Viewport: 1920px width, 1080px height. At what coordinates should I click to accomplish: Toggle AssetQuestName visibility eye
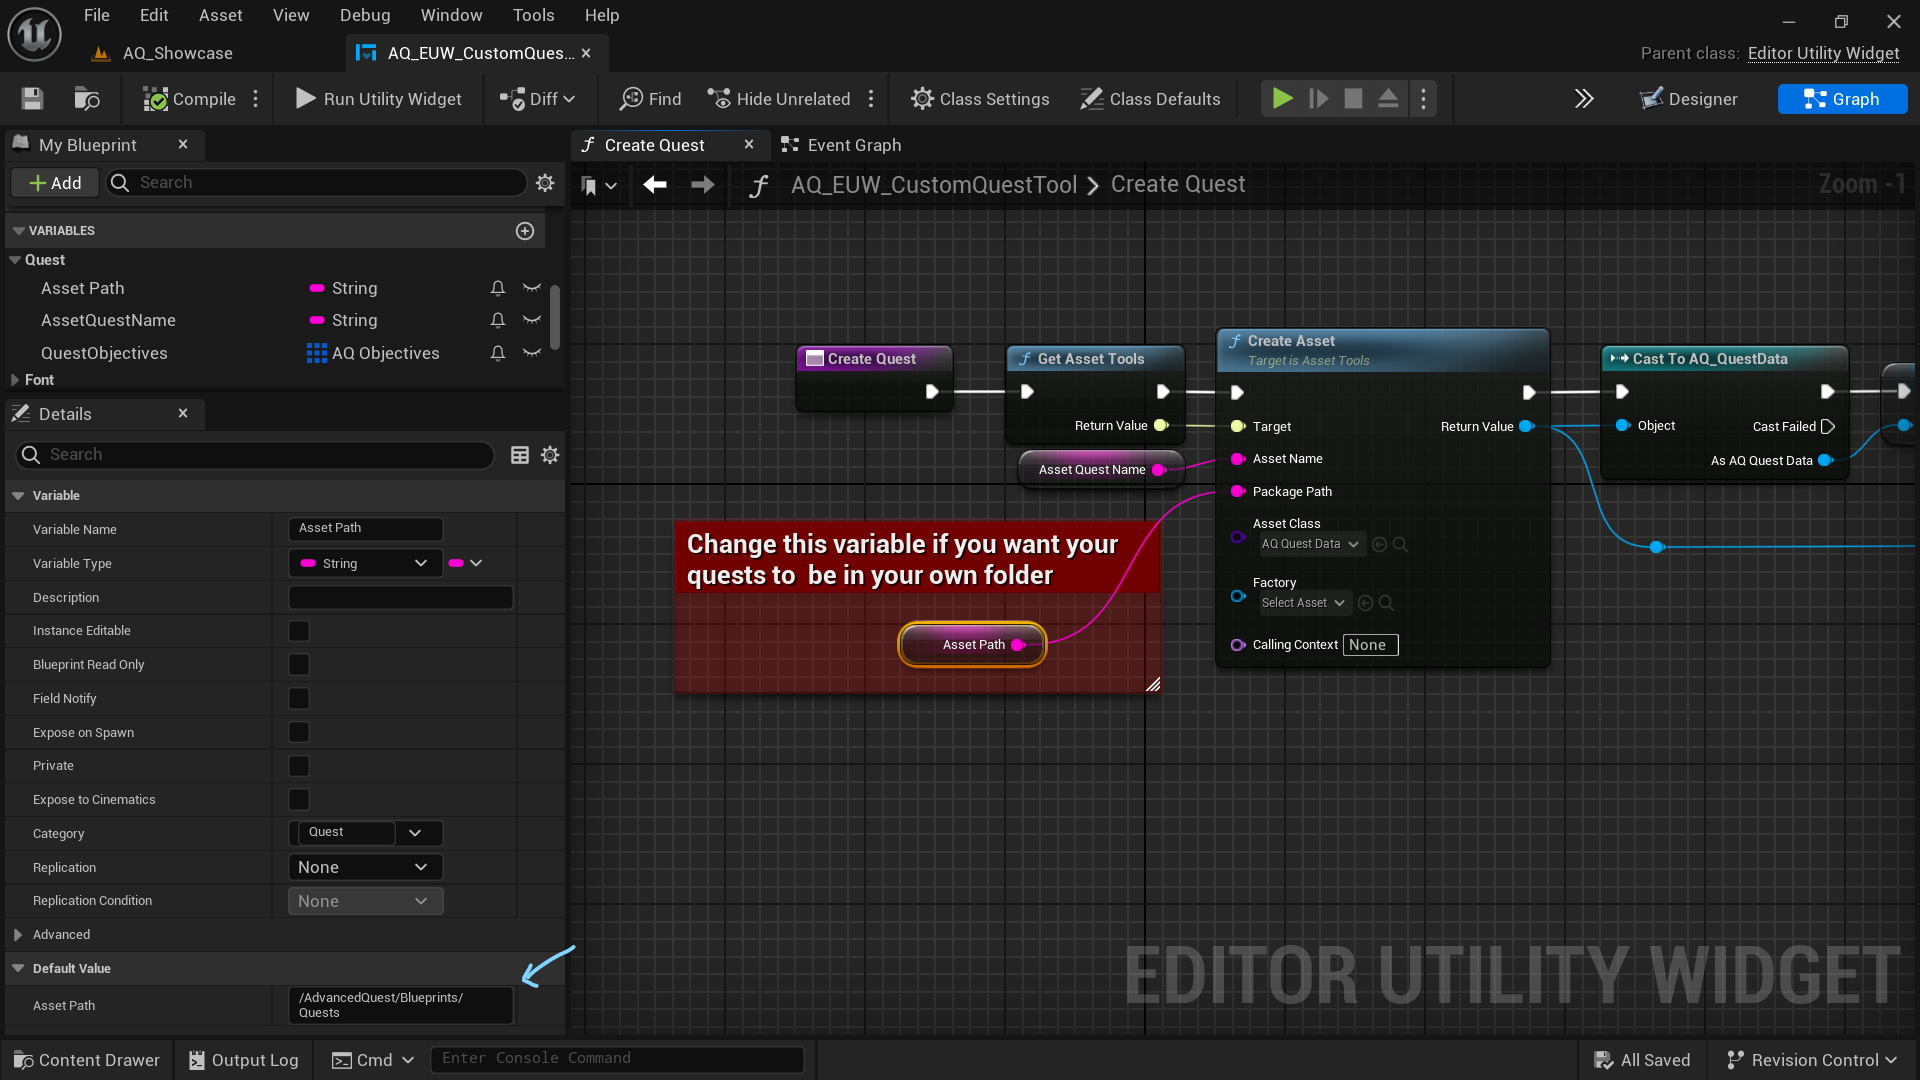(532, 320)
